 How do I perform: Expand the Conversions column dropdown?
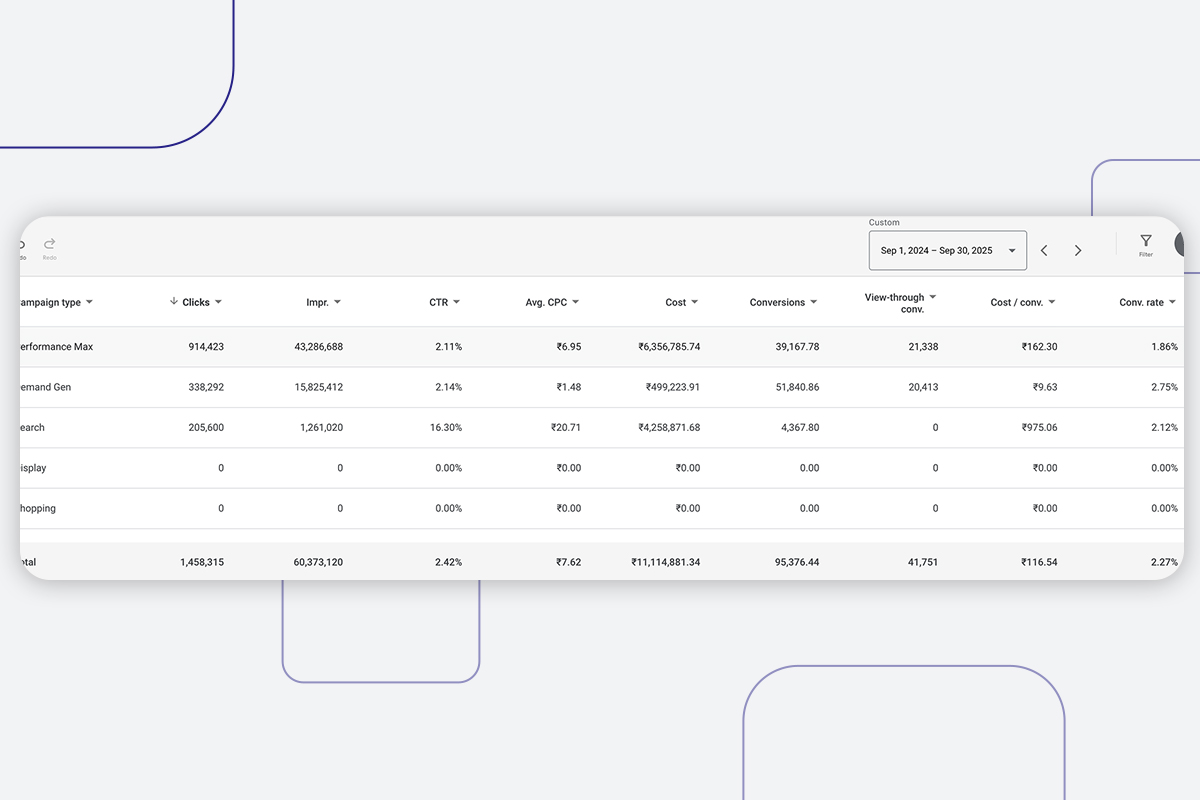pos(814,303)
